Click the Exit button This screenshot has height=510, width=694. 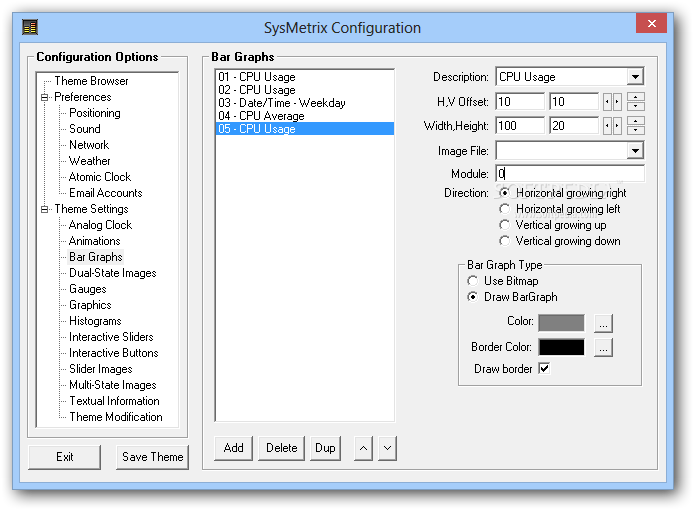[x=65, y=457]
